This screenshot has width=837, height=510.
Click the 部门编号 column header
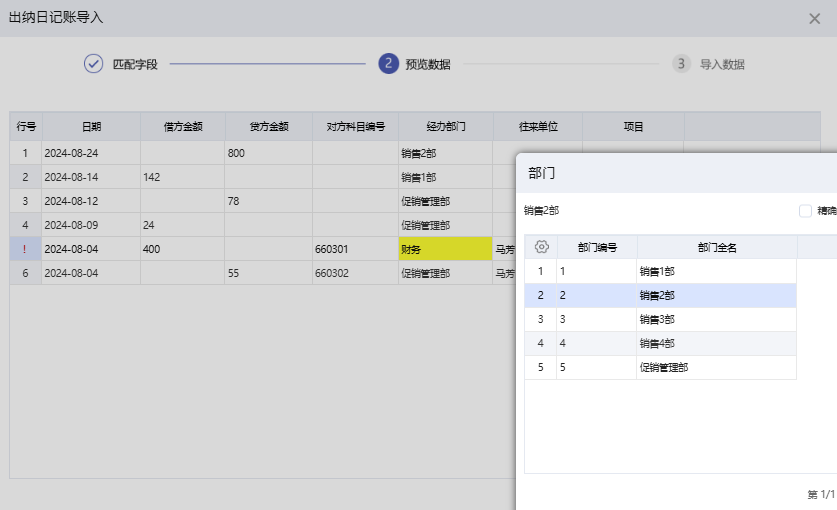(596, 247)
